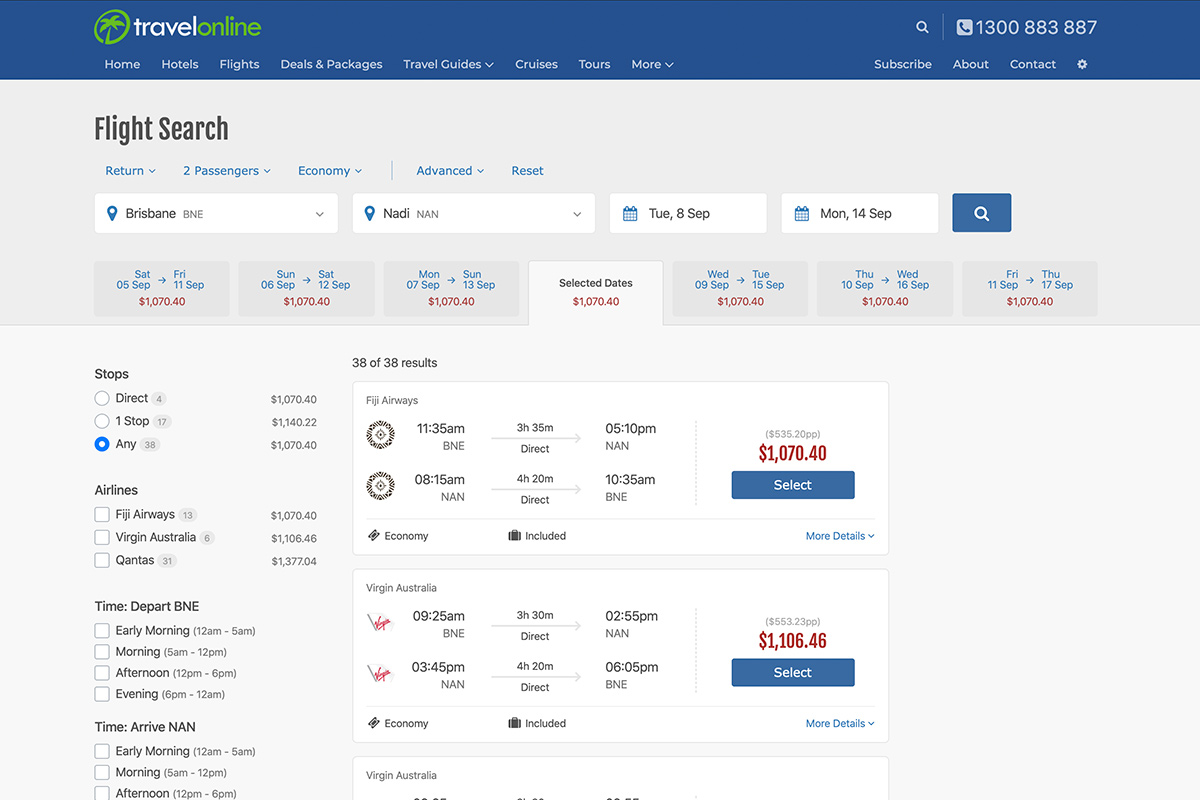
Task: Expand the Economy cabin class dropdown
Action: click(x=330, y=171)
